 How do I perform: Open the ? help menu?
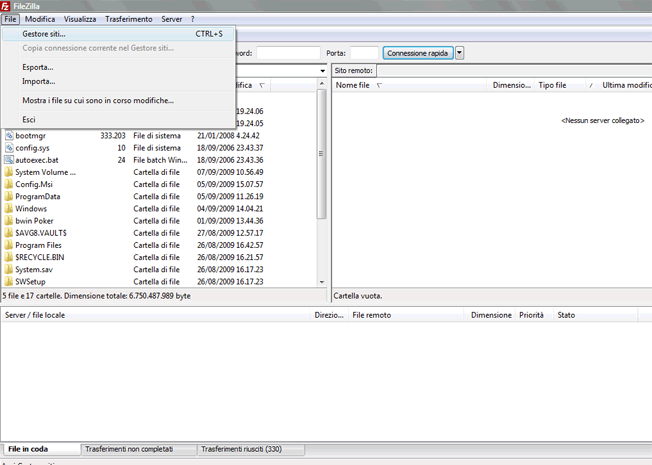coord(193,19)
